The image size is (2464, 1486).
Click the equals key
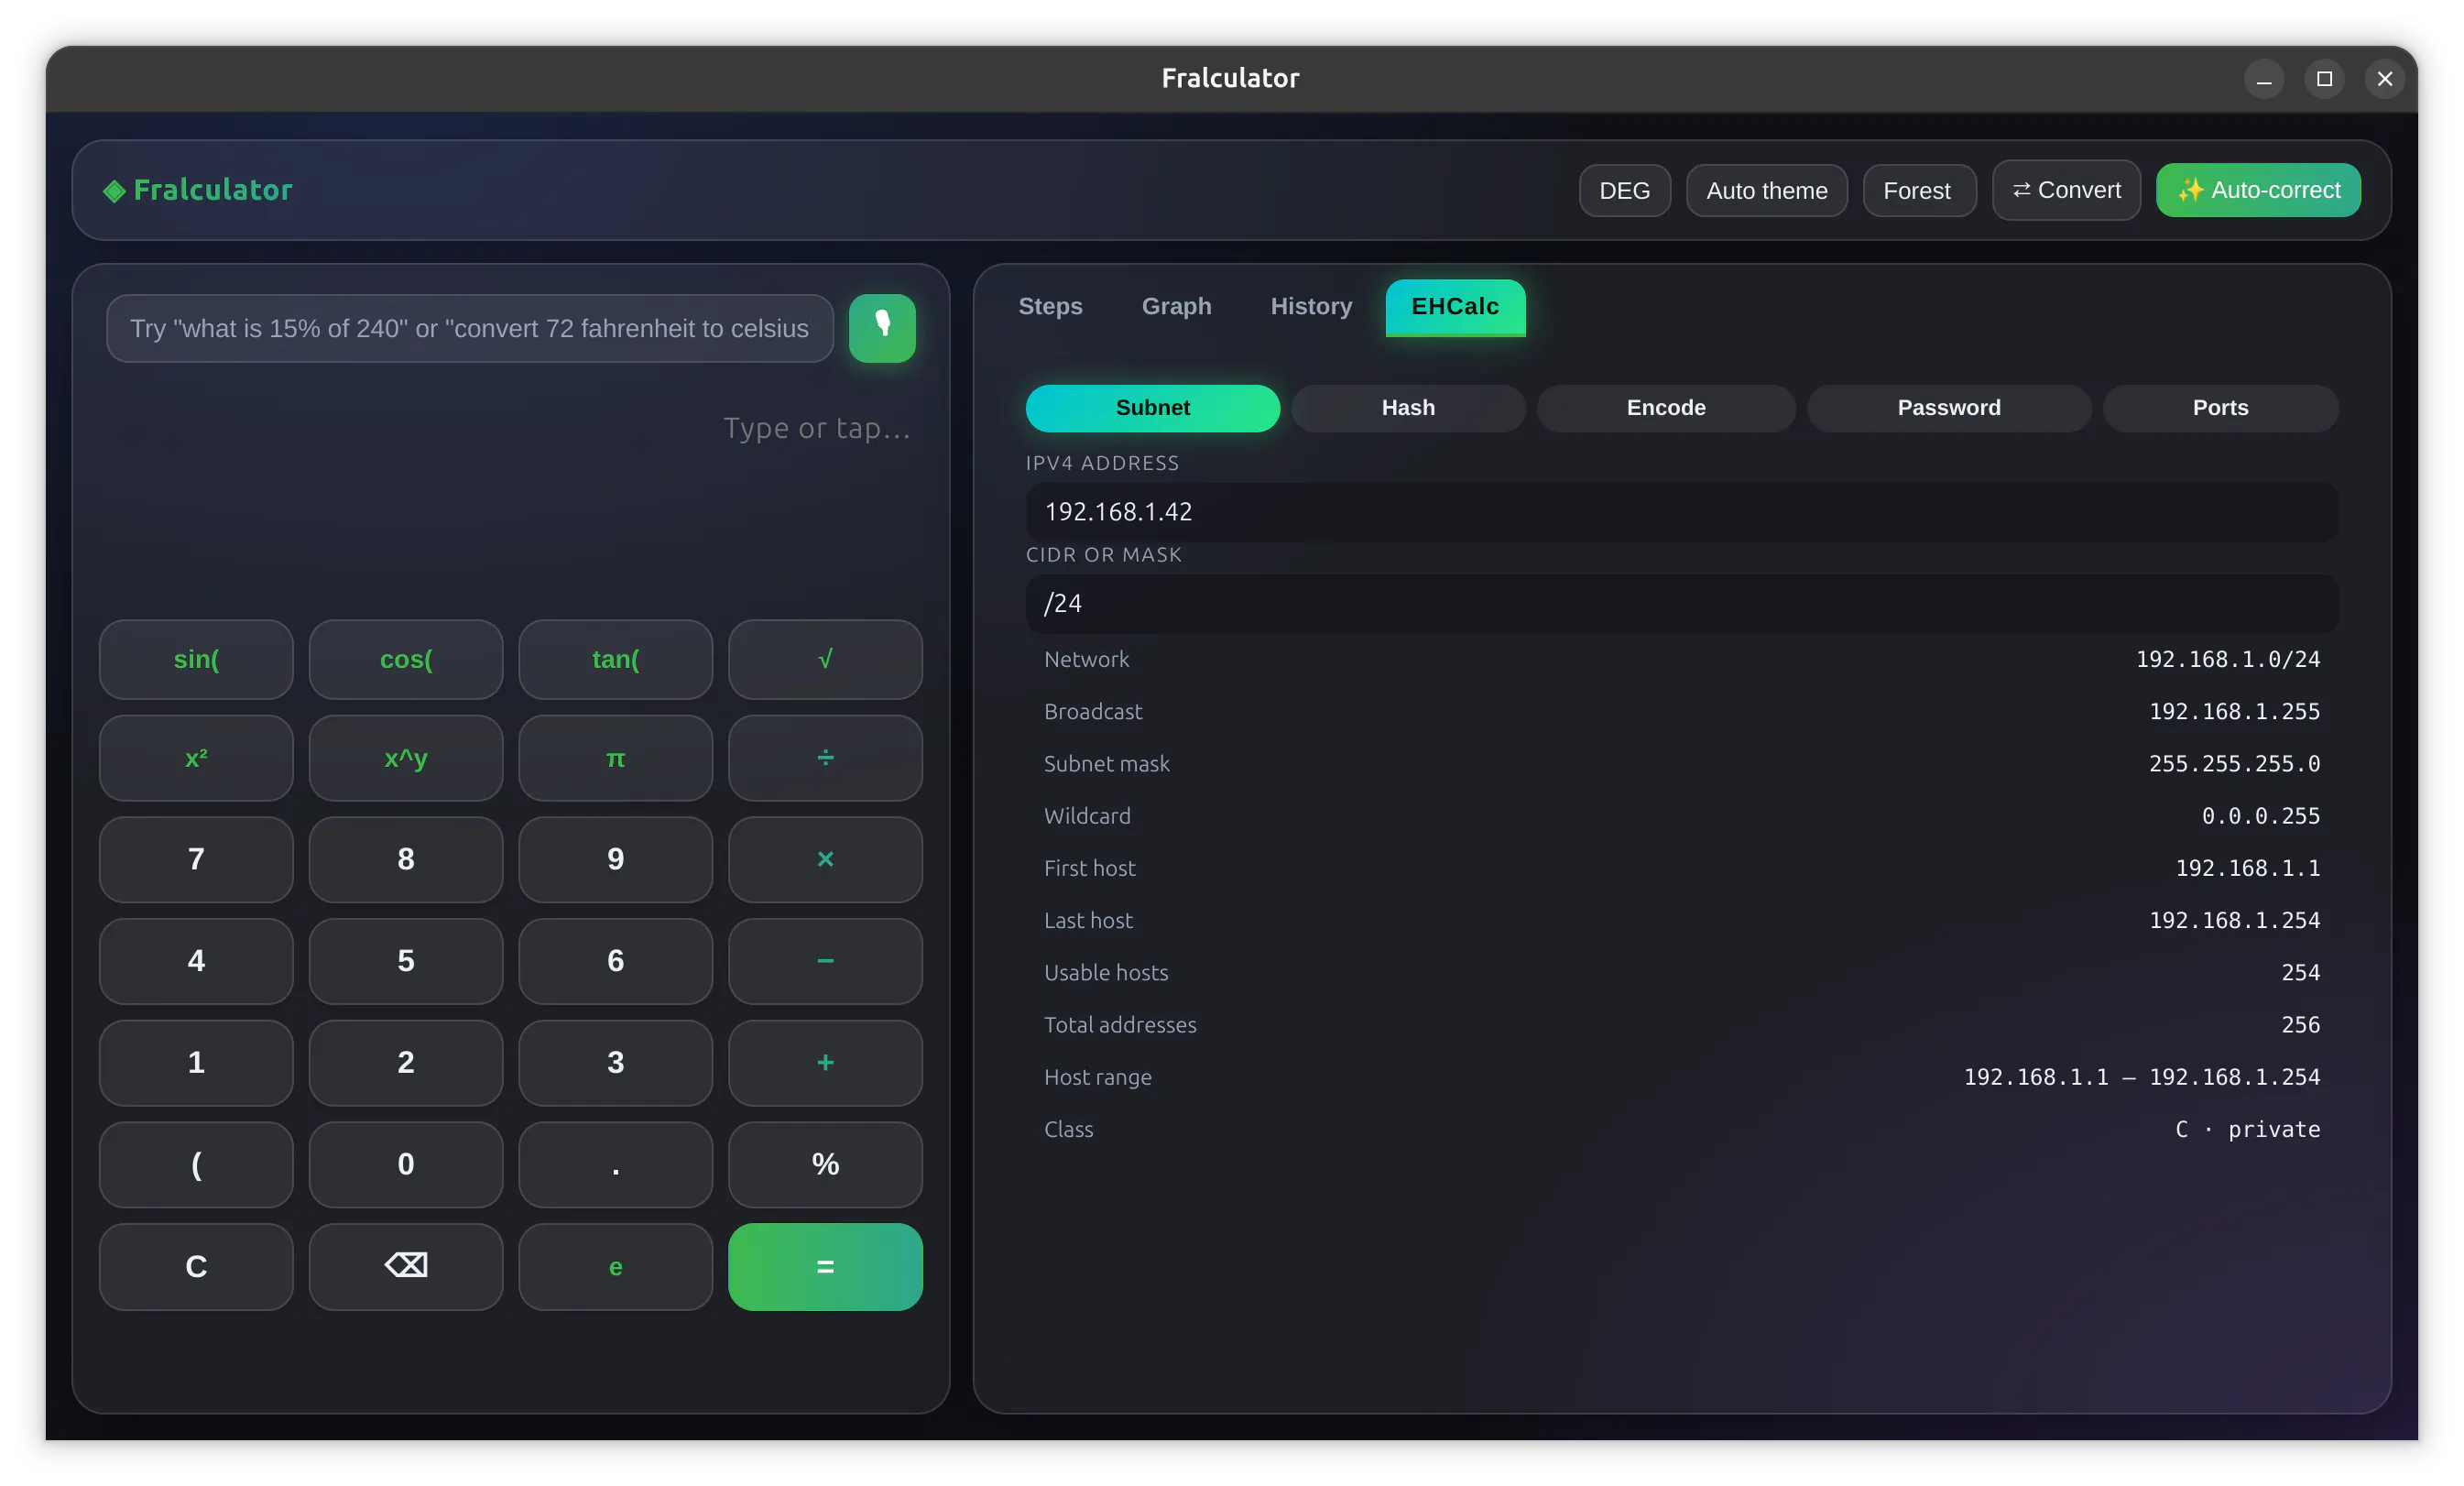click(x=825, y=1266)
